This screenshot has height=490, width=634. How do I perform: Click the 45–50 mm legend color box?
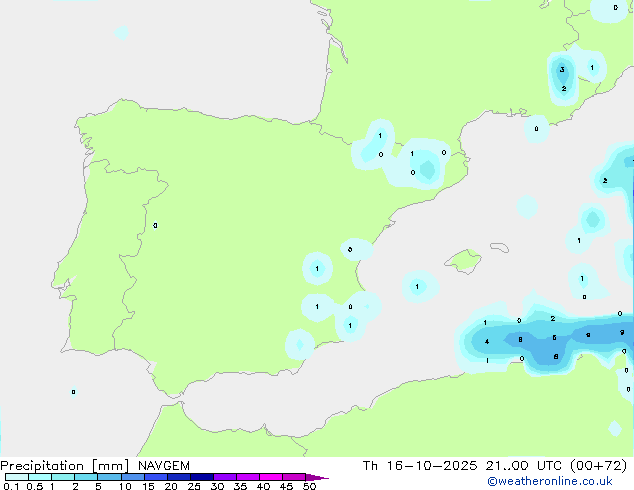tap(294, 477)
